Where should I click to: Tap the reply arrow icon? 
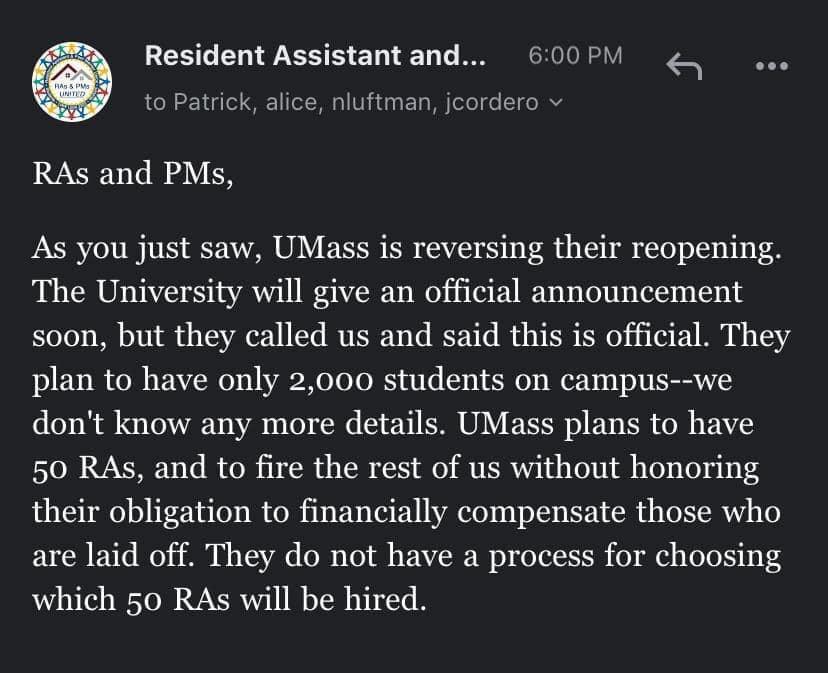click(684, 66)
